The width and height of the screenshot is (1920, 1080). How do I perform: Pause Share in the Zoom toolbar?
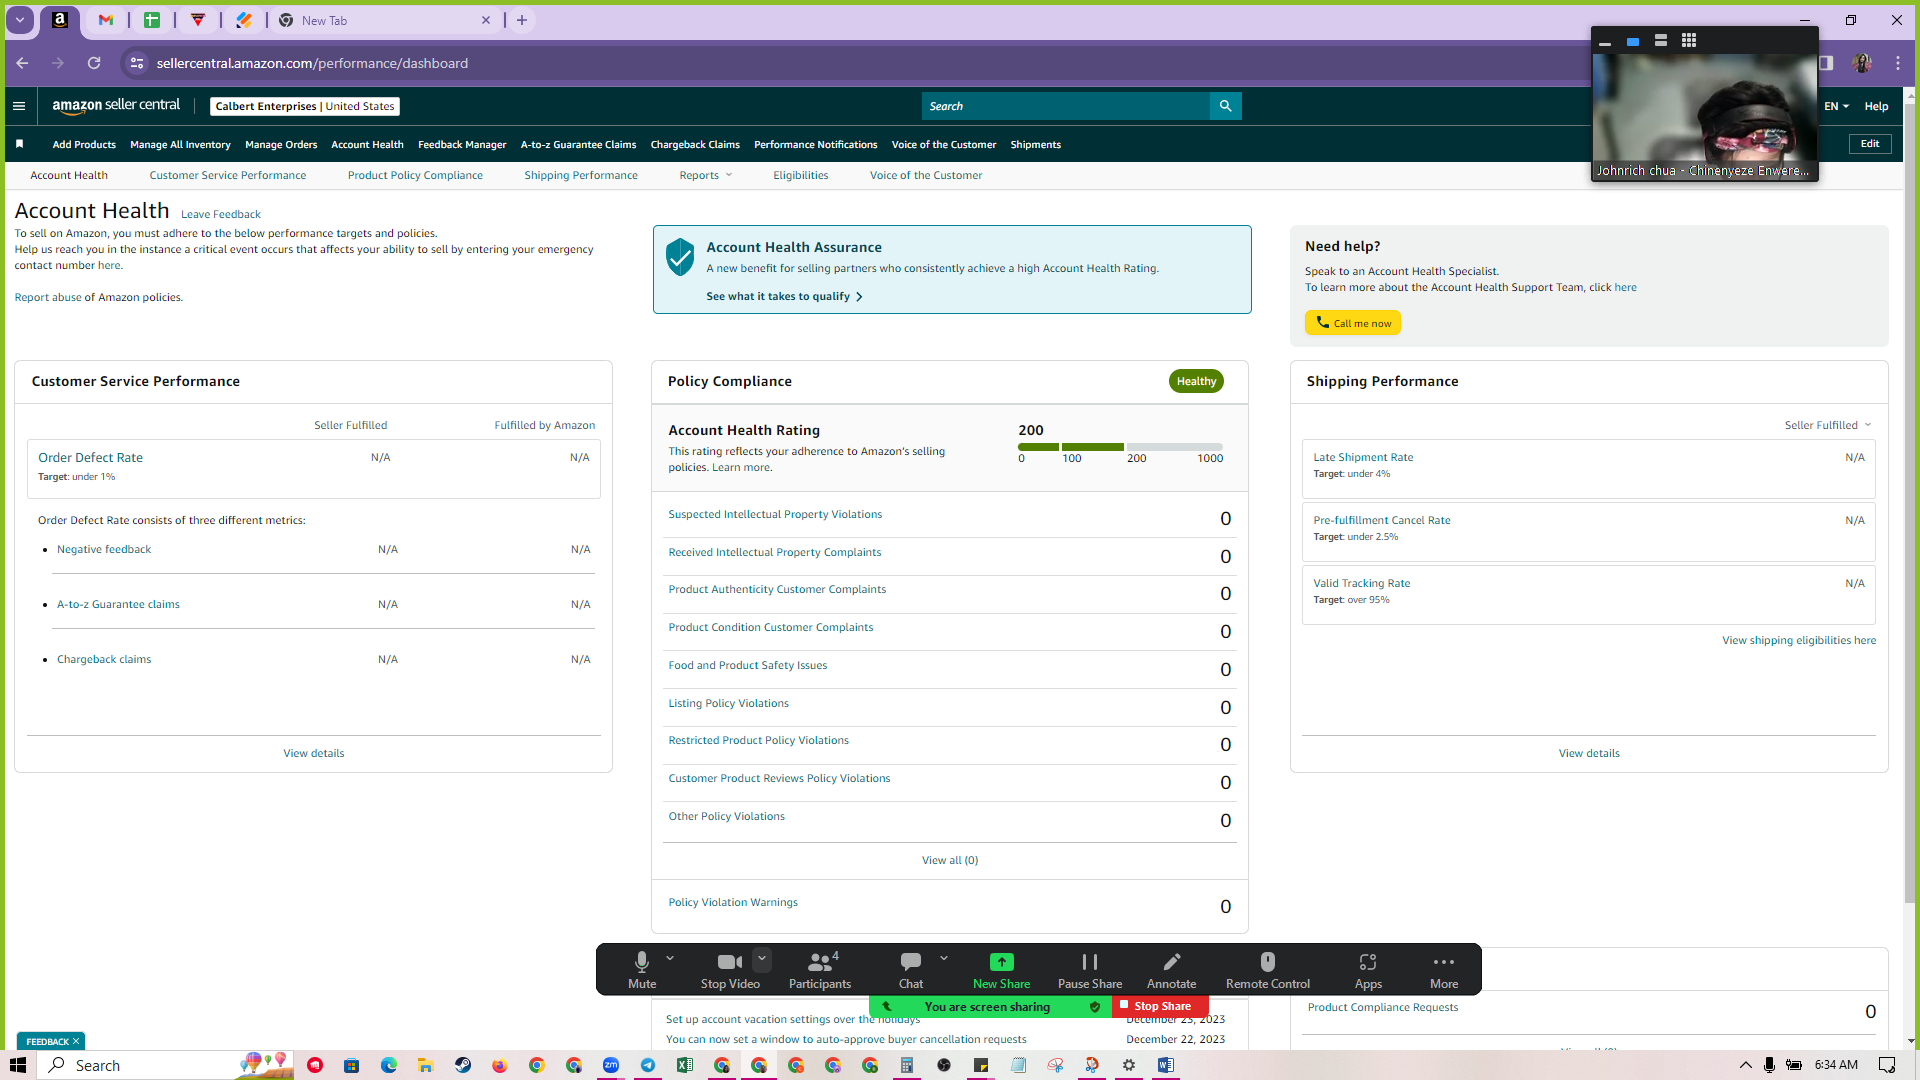coord(1090,970)
